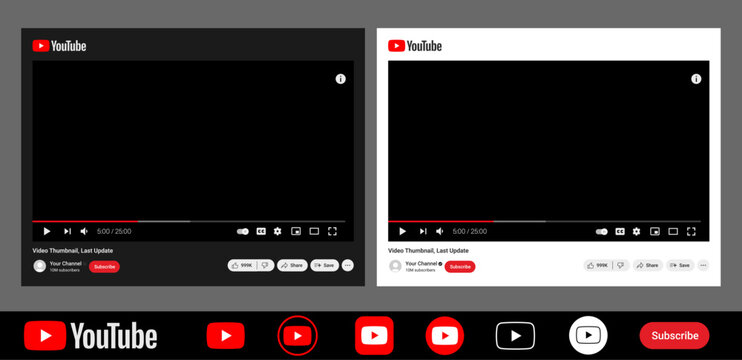
Task: Click the progress bar in the light player
Action: click(545, 221)
